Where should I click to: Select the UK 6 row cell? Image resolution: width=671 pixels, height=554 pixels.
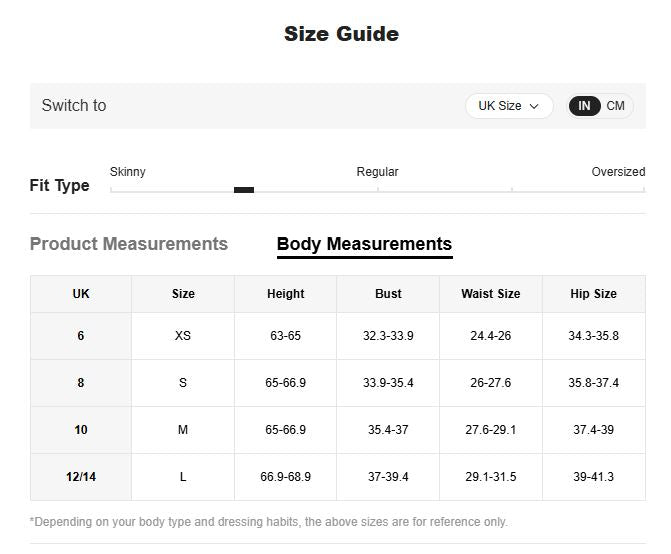point(81,336)
